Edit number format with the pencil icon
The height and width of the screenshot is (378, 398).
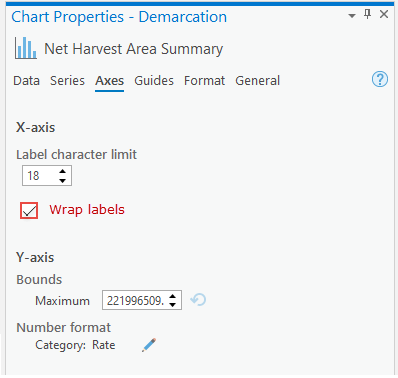[x=149, y=345]
